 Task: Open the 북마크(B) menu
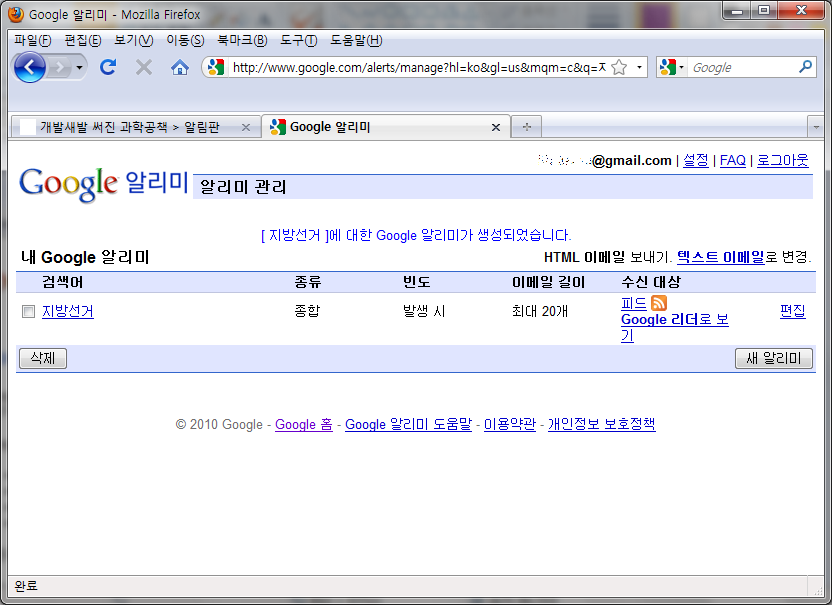click(x=242, y=40)
